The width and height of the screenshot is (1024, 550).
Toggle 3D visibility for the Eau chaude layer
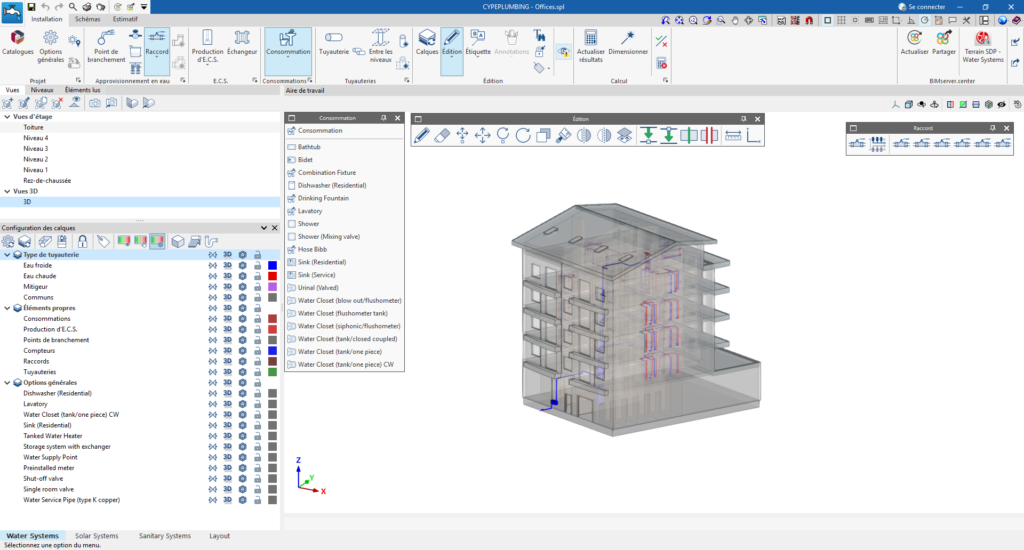(227, 276)
